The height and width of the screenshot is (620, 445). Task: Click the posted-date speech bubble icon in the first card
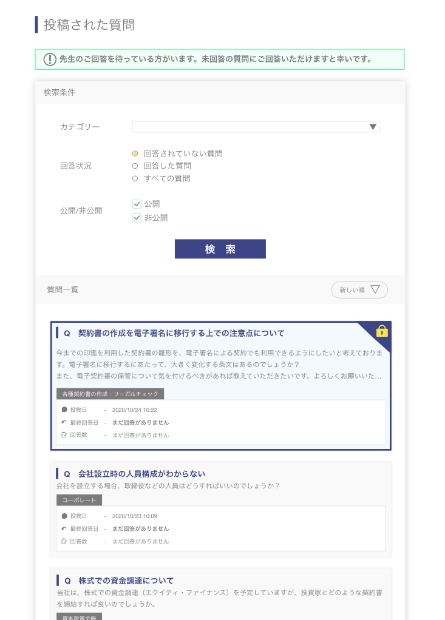point(64,410)
